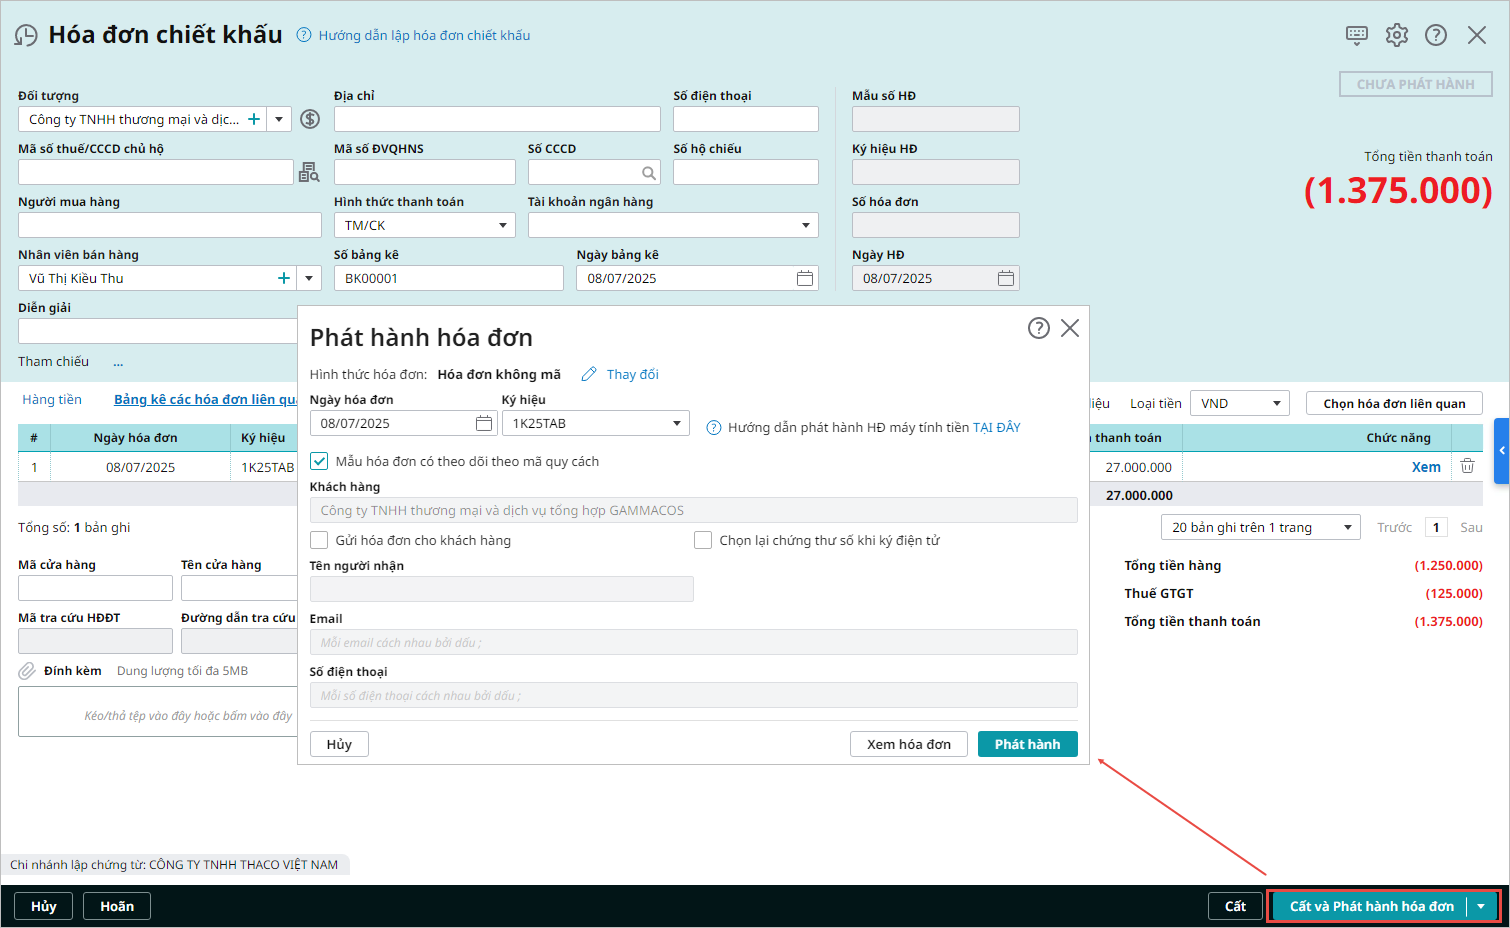
Task: Click the search icon in Số CCCD field
Action: click(x=649, y=173)
